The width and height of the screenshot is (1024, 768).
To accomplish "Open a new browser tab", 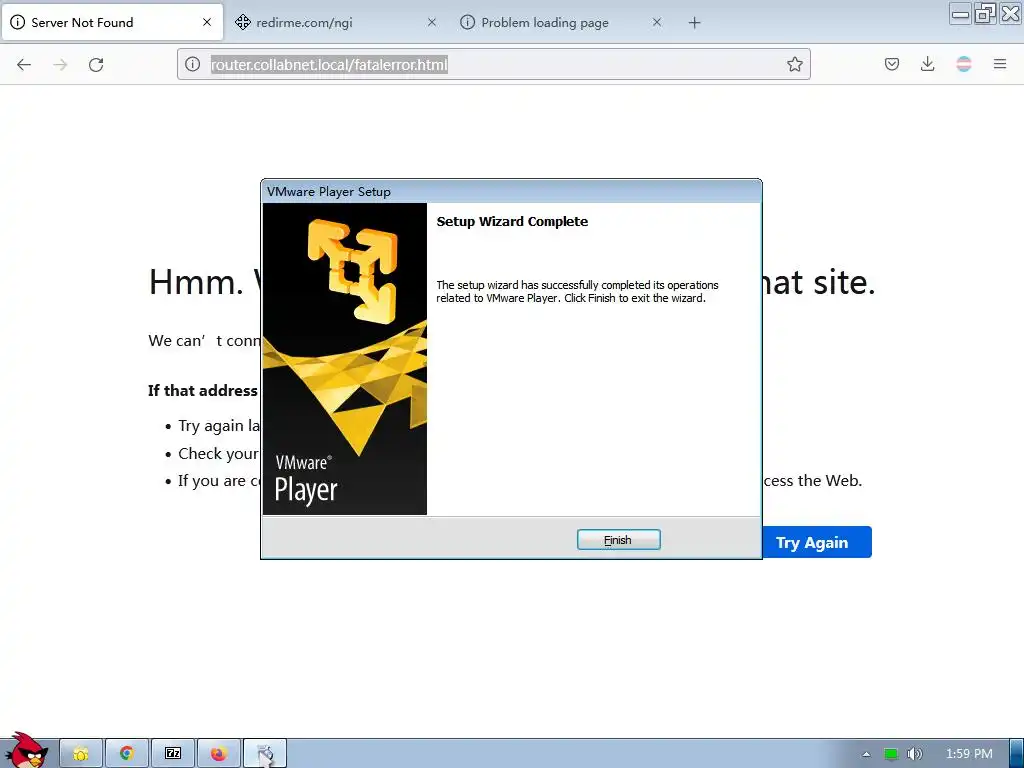I will tap(694, 23).
